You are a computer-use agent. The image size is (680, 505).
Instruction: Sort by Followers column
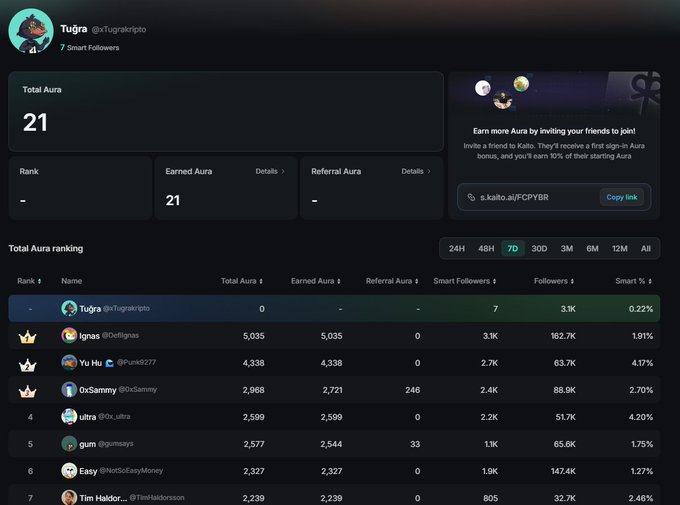(x=554, y=281)
